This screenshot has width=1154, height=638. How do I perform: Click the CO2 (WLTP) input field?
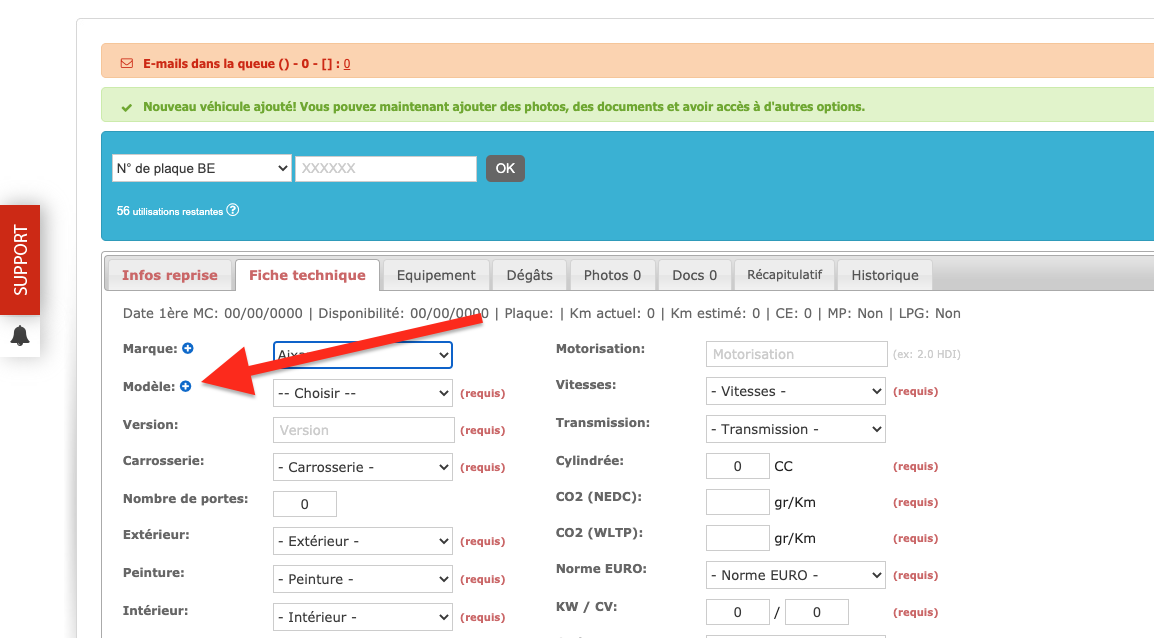[737, 538]
